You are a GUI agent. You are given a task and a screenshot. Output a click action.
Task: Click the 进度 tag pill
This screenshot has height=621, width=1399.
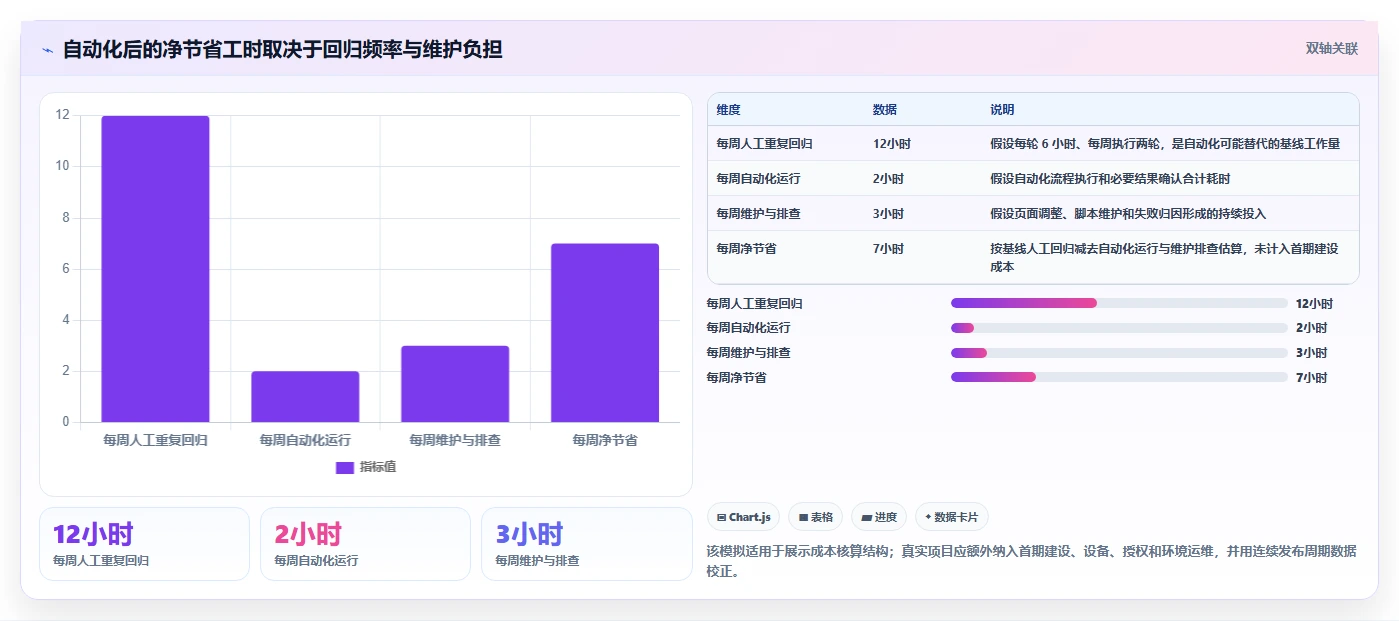tap(879, 517)
